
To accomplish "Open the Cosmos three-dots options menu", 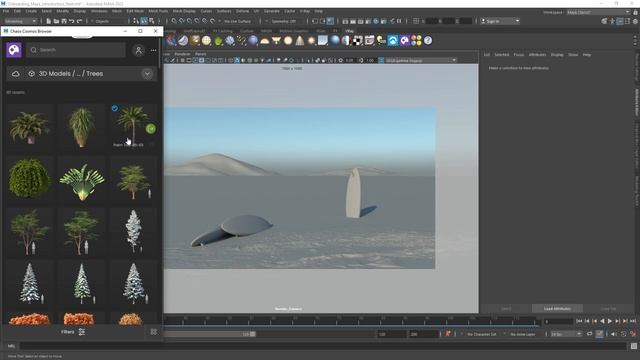I will (x=153, y=50).
